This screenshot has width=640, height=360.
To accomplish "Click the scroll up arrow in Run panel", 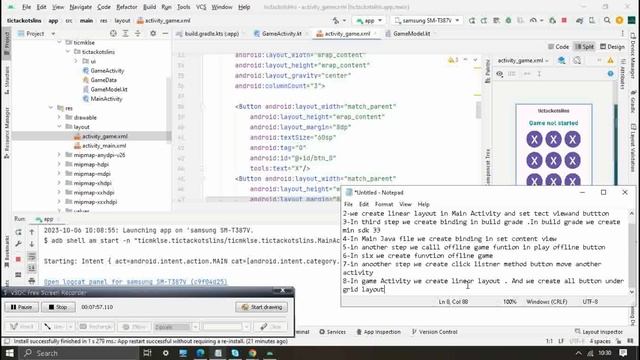I will pos(32,232).
